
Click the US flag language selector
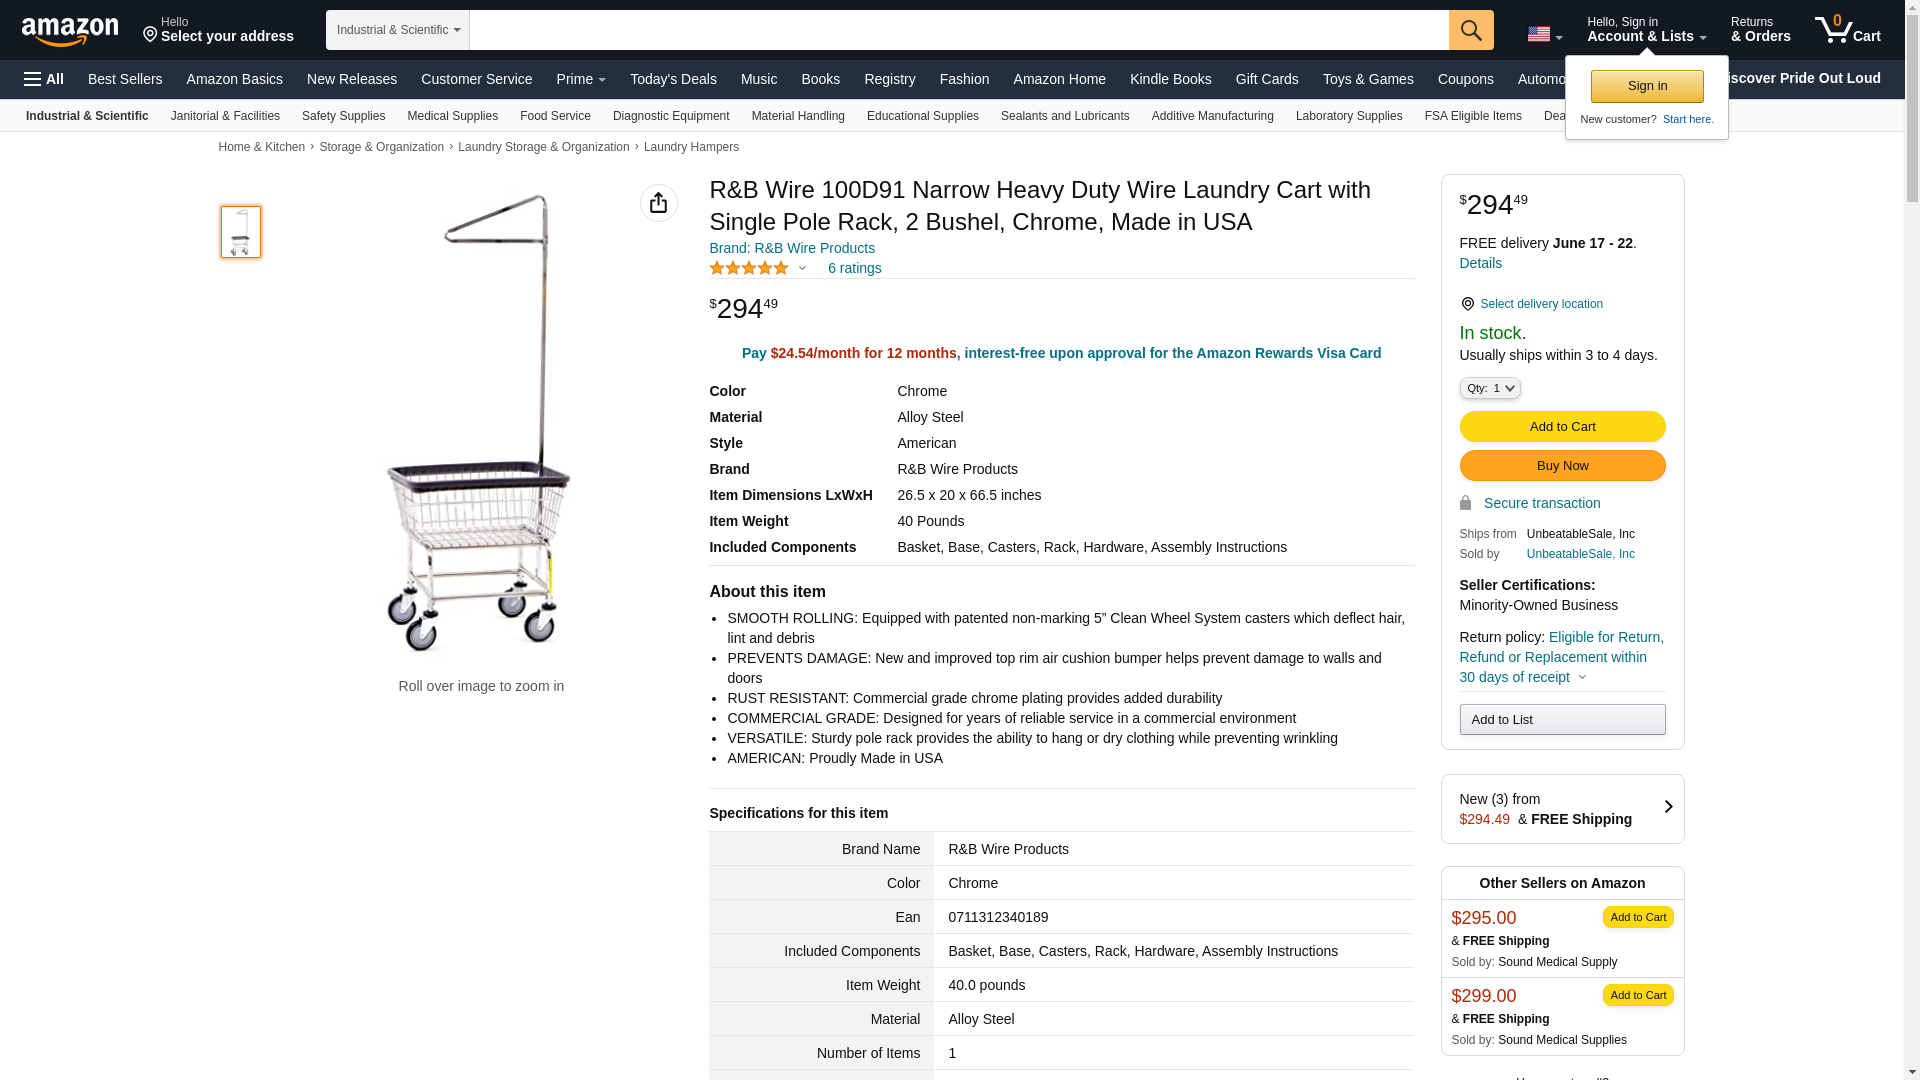pos(1544,34)
